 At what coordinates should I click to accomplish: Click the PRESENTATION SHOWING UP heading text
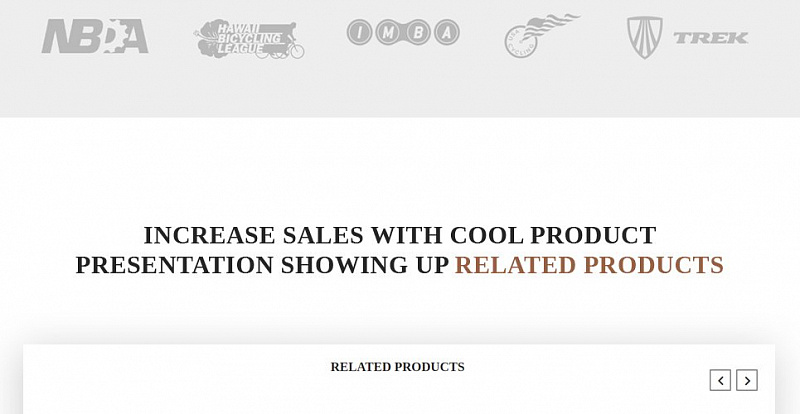tap(262, 265)
